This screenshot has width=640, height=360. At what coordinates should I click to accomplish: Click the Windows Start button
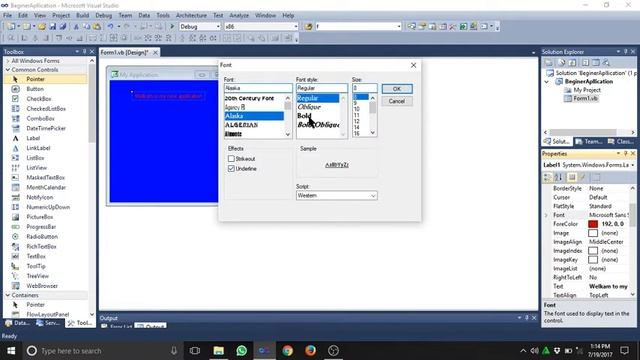click(x=11, y=351)
